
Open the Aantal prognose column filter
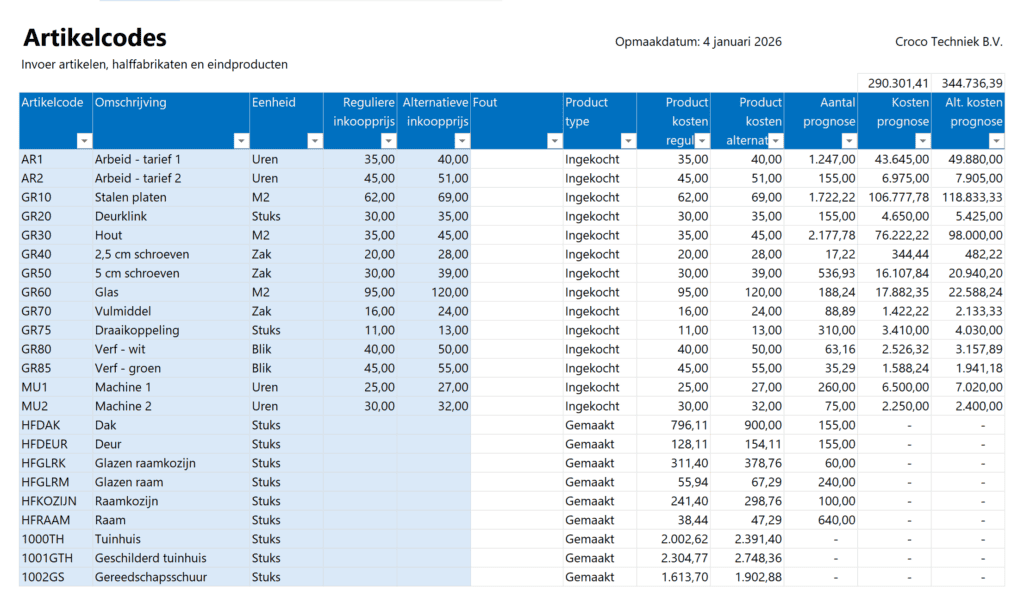click(848, 140)
